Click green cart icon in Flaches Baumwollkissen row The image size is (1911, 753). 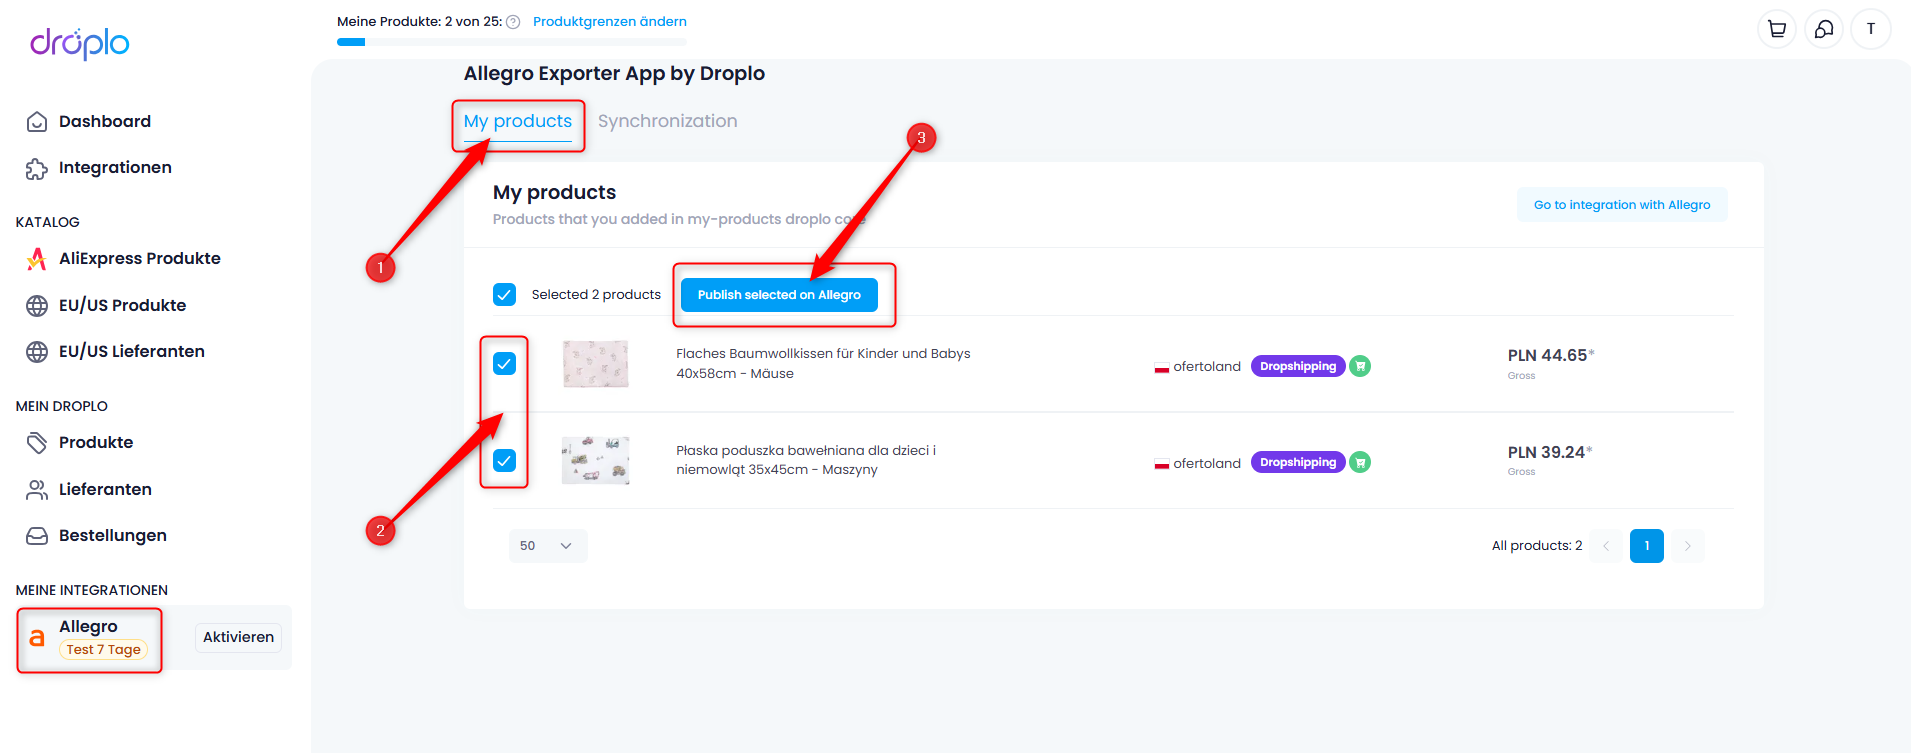click(1360, 366)
